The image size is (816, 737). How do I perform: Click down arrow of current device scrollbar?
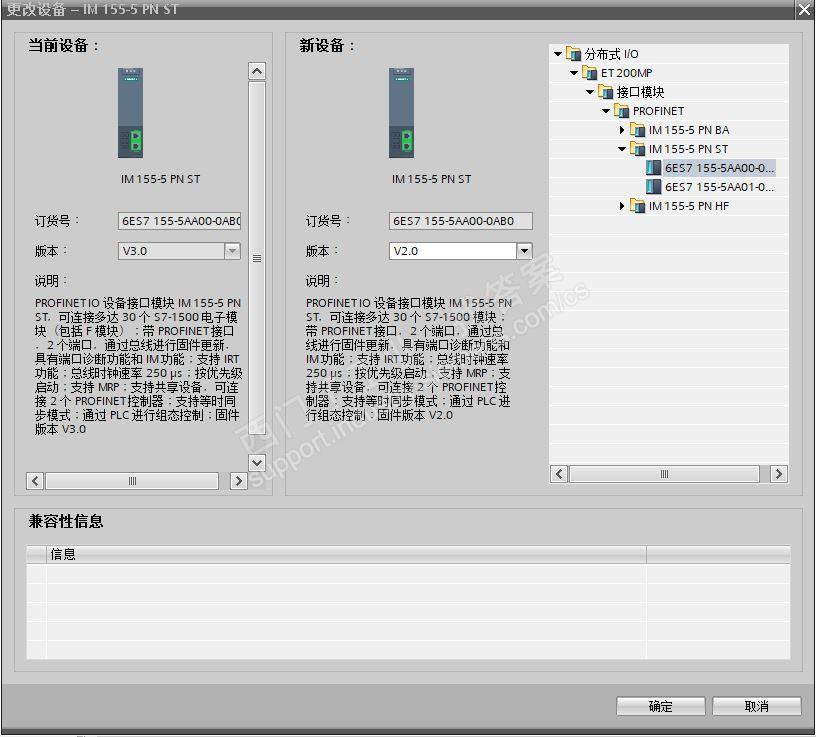[257, 462]
